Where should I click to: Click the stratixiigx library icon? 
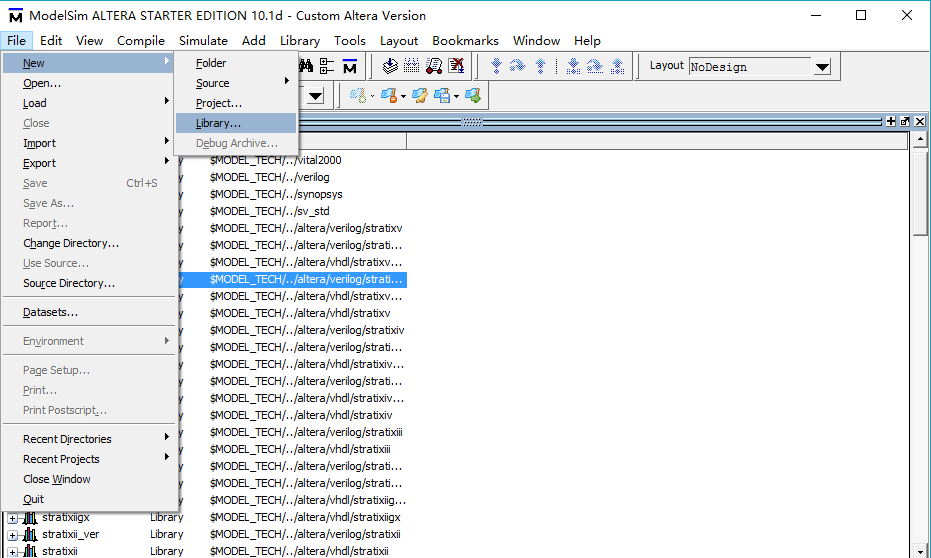point(30,518)
